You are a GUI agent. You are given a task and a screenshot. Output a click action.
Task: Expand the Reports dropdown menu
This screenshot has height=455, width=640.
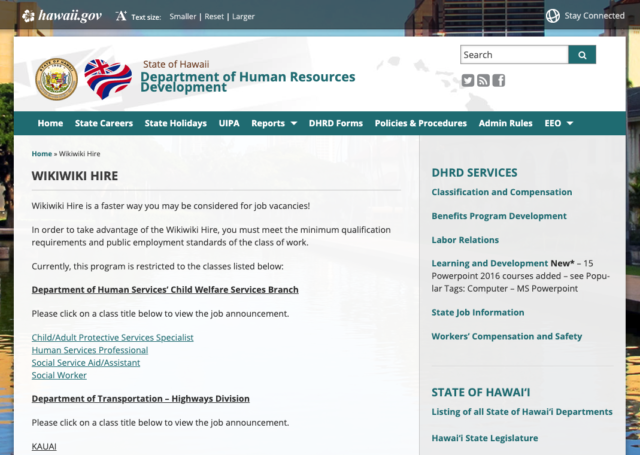click(274, 123)
